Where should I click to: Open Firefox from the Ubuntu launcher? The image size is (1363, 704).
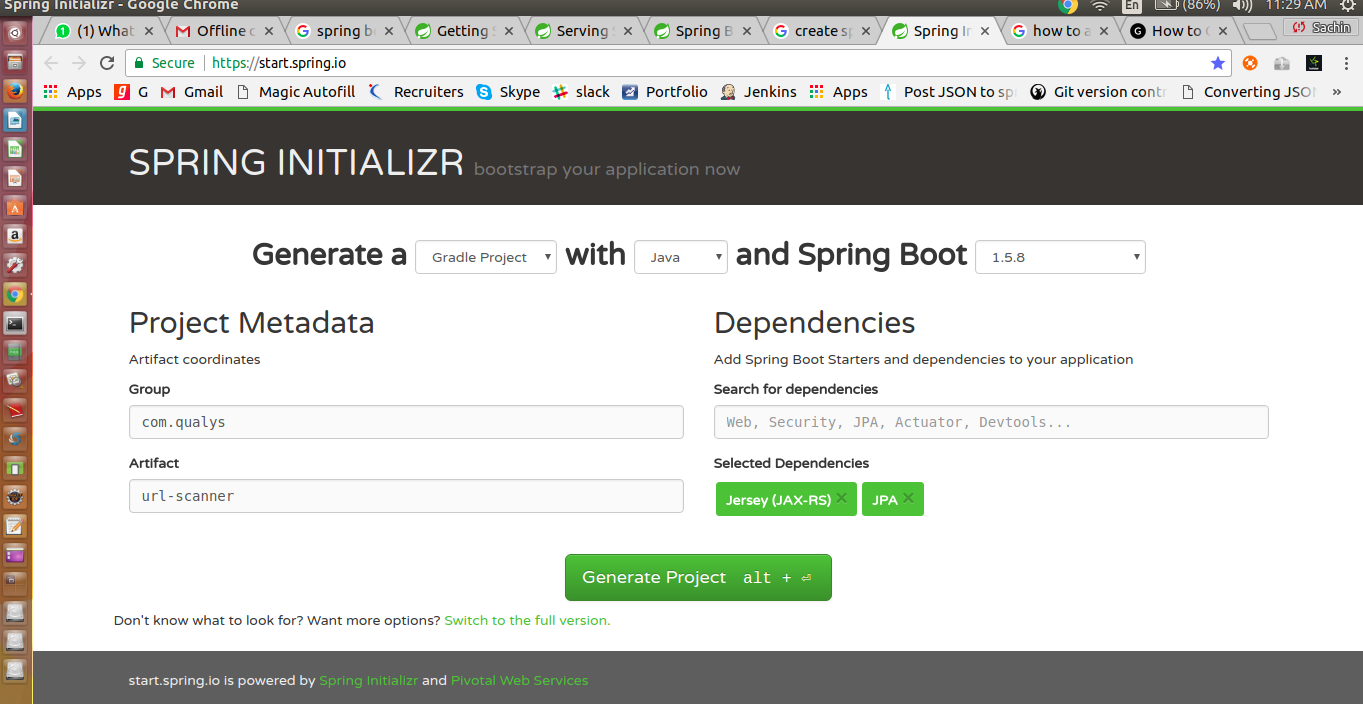pyautogui.click(x=15, y=91)
